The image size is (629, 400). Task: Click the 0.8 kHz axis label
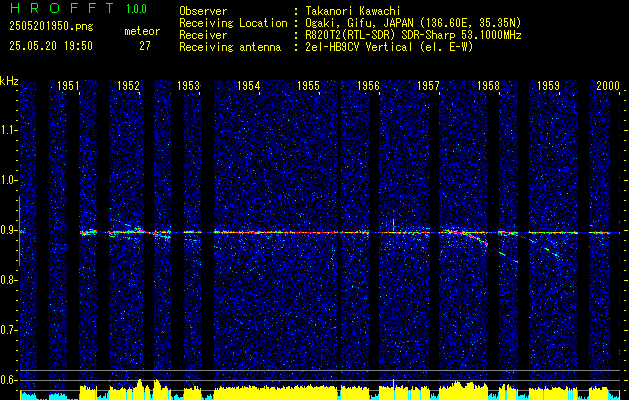point(8,280)
